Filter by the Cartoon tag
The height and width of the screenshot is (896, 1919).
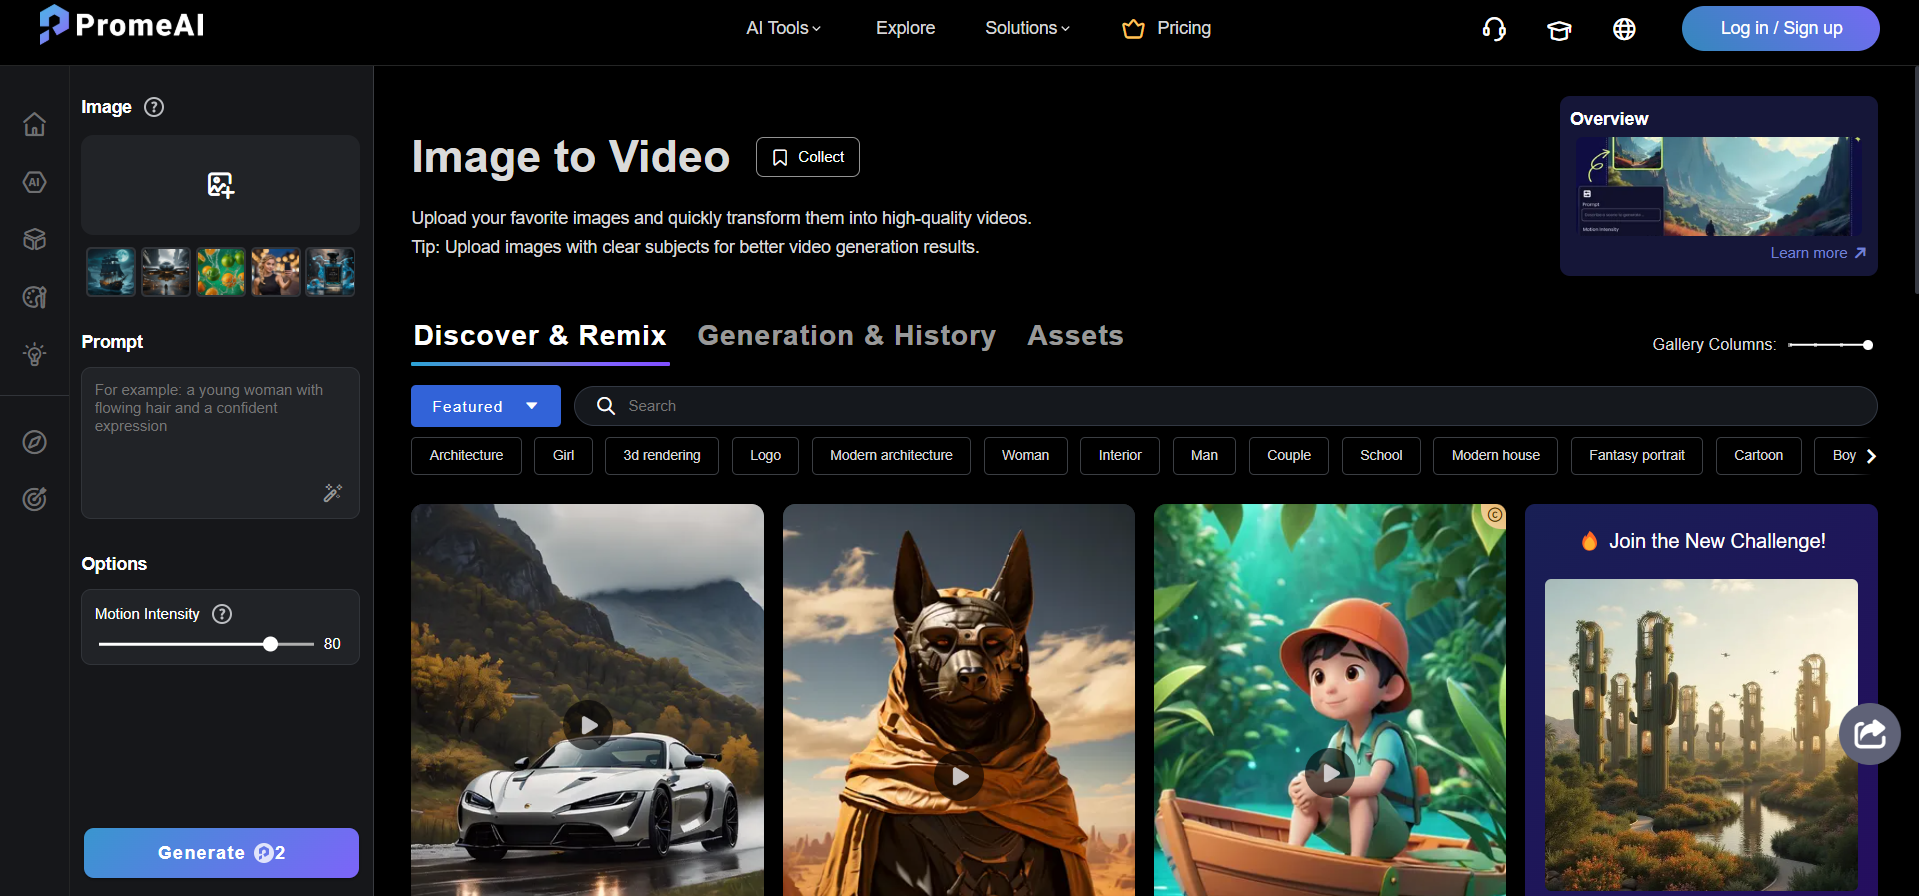click(x=1758, y=455)
